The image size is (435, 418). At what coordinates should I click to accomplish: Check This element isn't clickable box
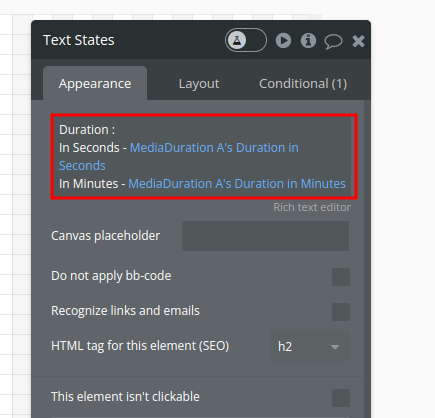coord(341,398)
